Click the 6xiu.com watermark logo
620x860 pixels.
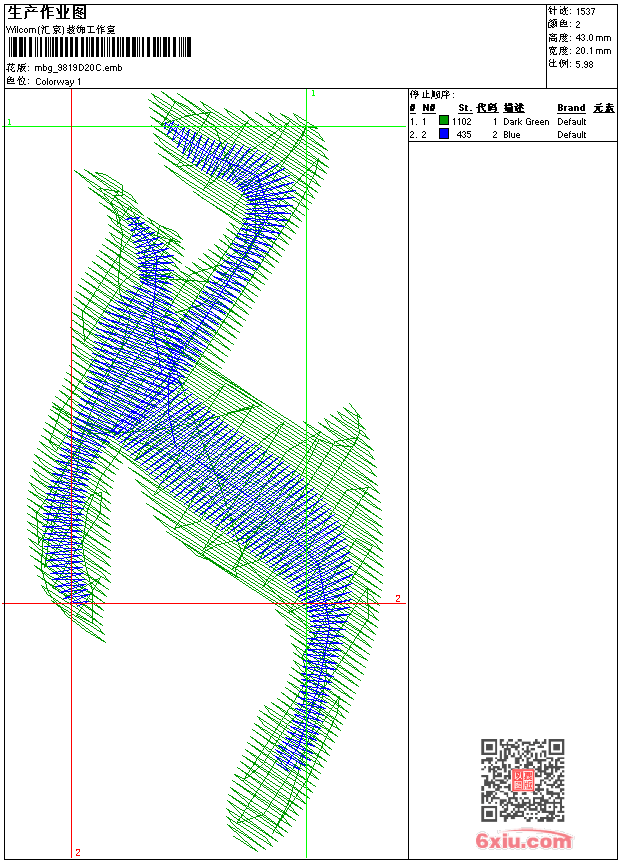(523, 842)
